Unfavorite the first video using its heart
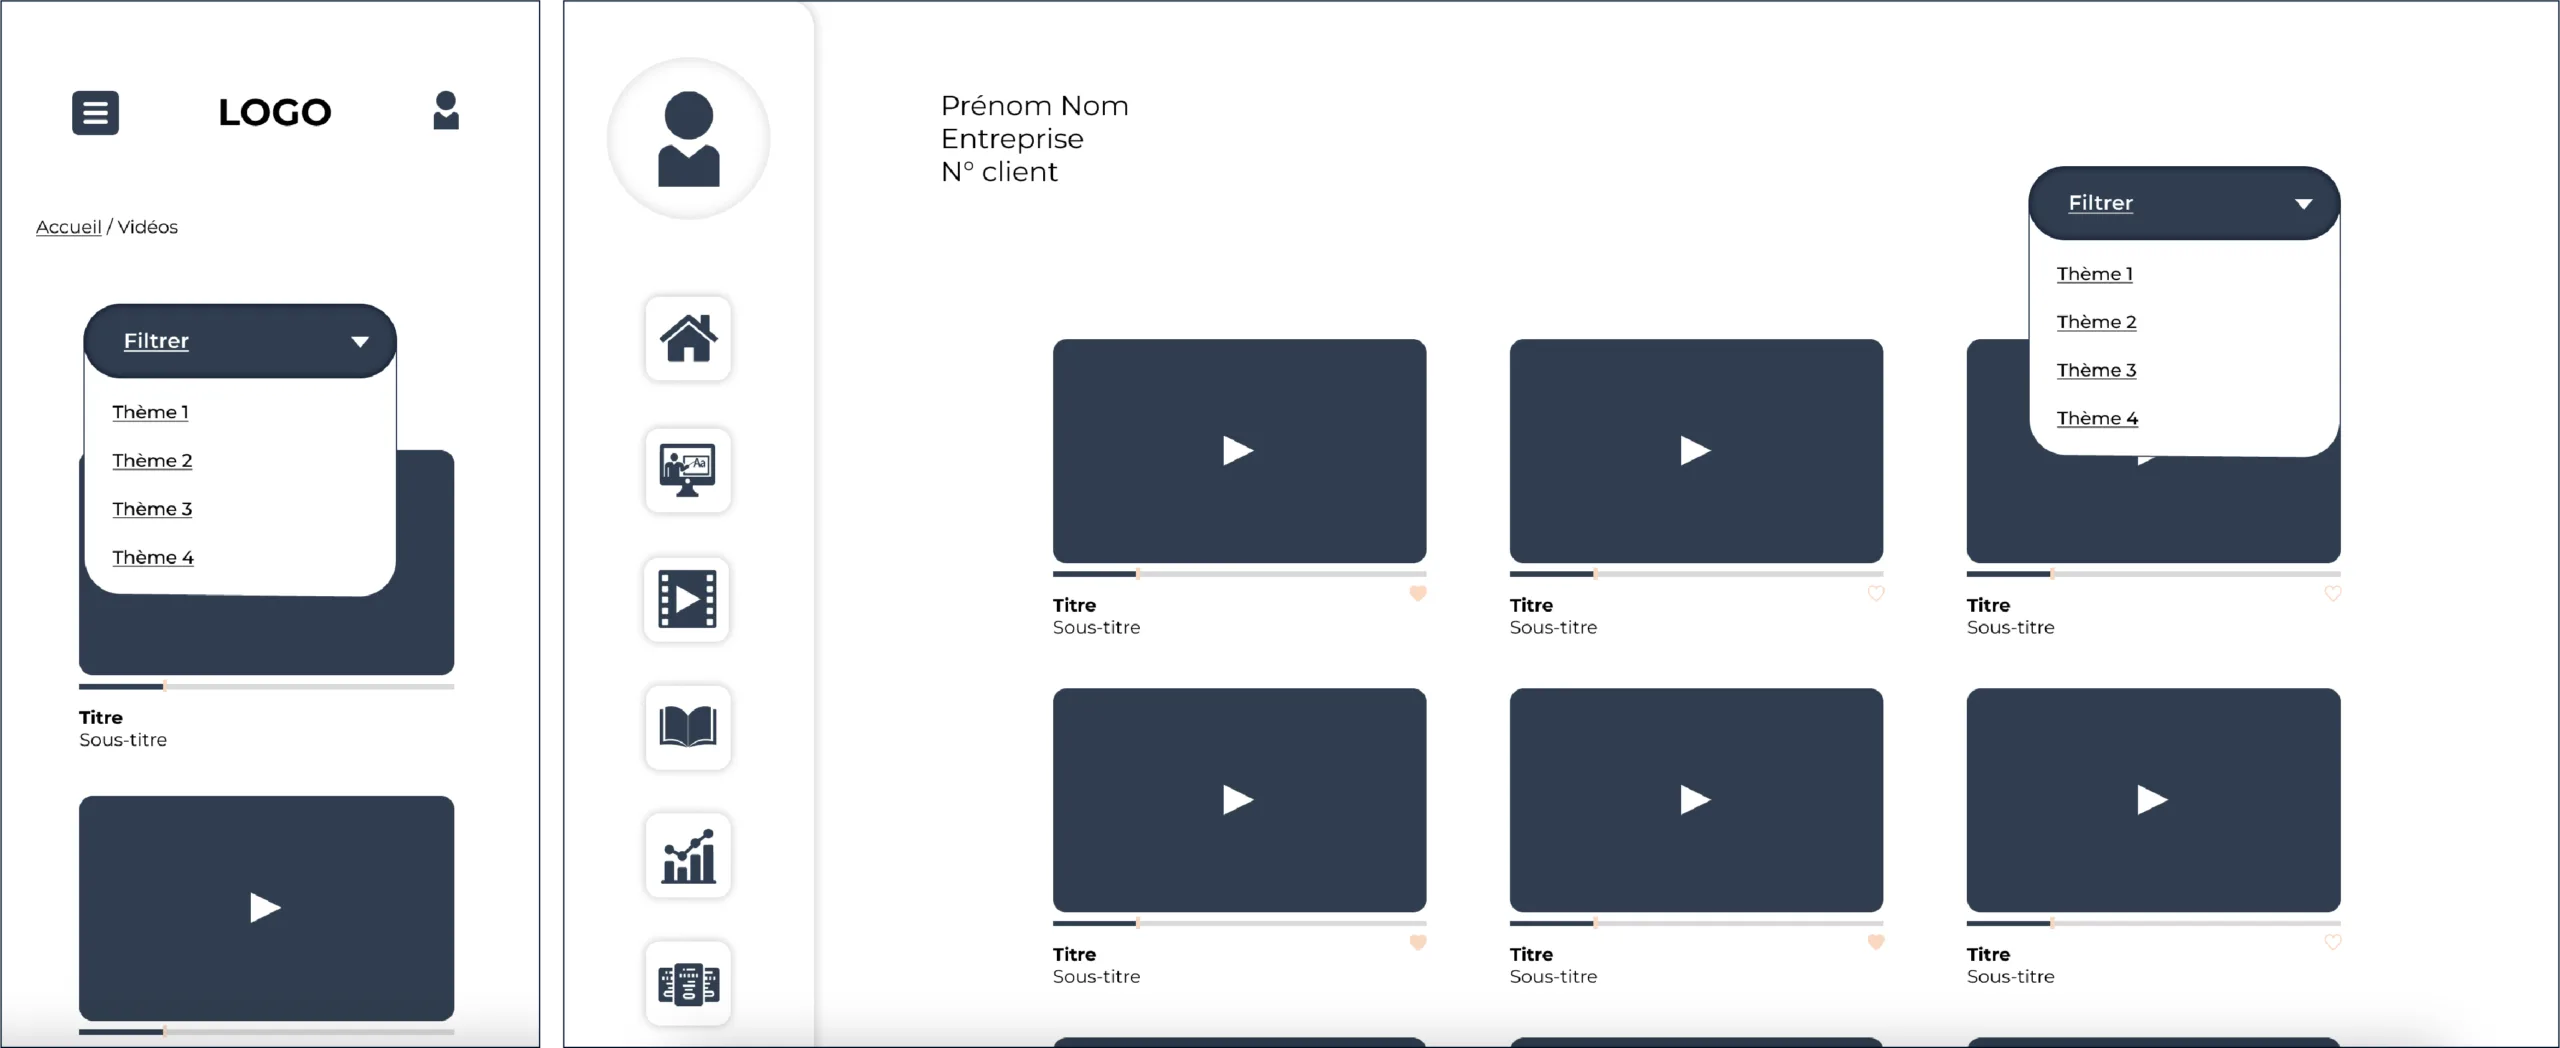 click(1417, 593)
